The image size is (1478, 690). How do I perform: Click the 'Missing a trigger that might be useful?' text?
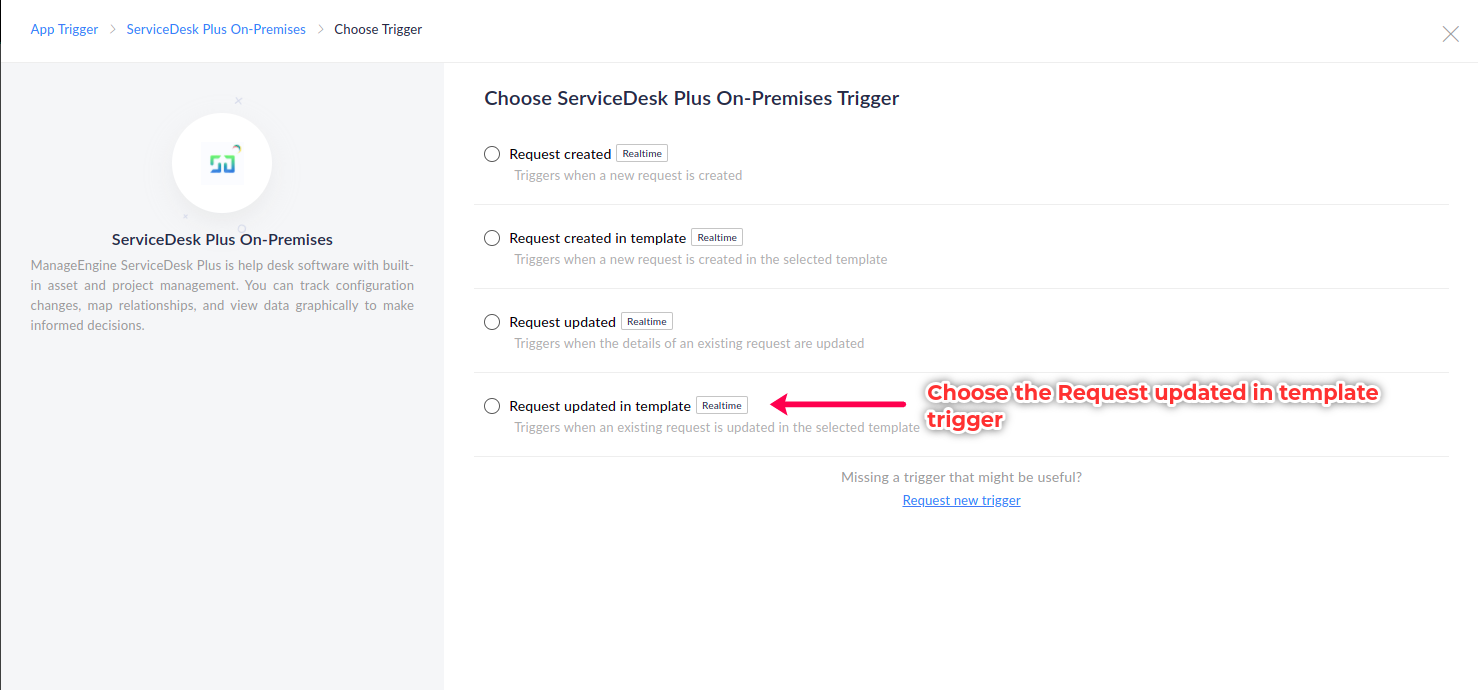coord(961,477)
